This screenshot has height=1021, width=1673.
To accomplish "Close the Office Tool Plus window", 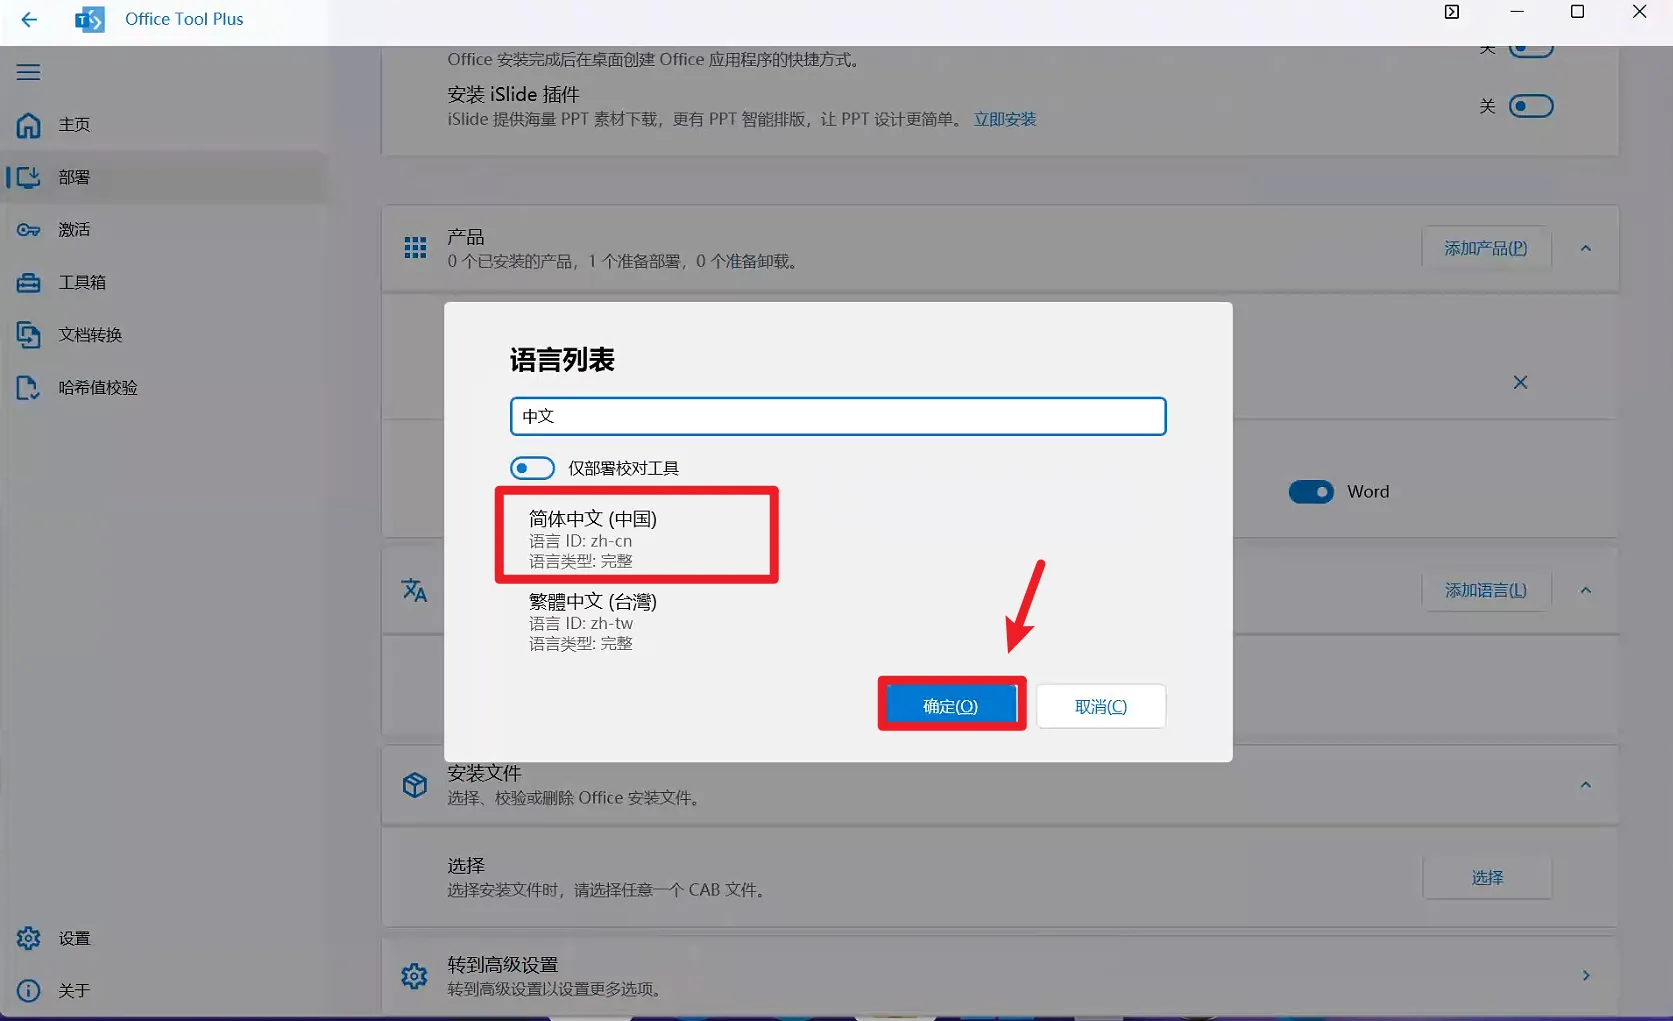I will click(x=1640, y=12).
